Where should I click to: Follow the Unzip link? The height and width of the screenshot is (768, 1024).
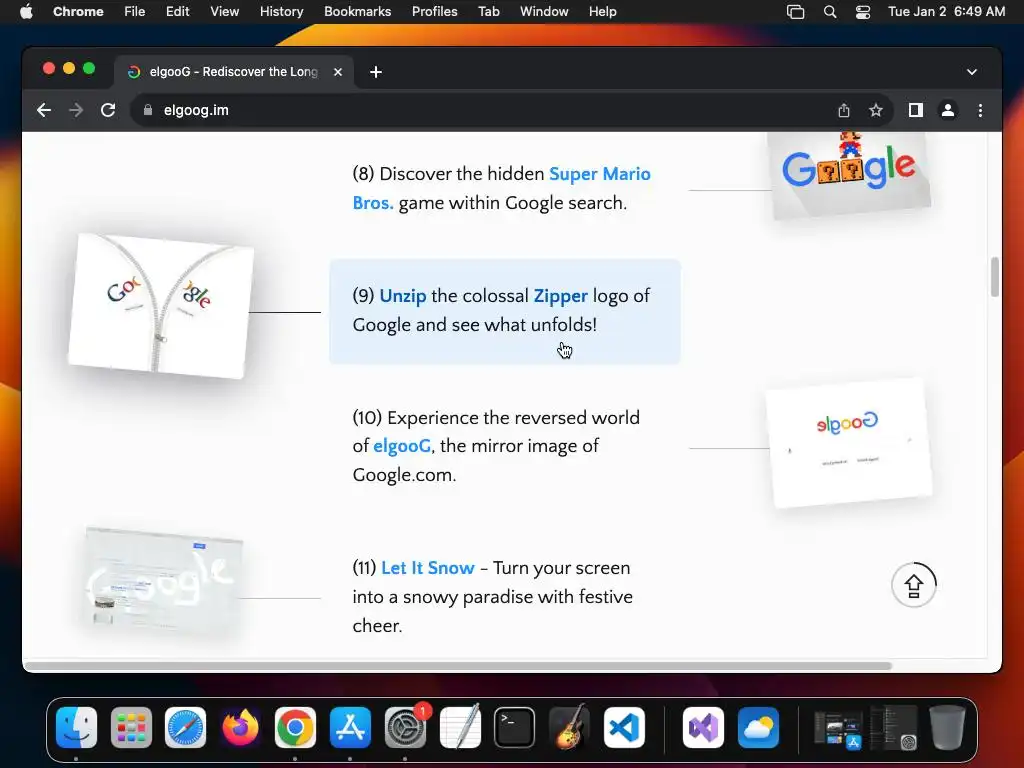point(403,296)
